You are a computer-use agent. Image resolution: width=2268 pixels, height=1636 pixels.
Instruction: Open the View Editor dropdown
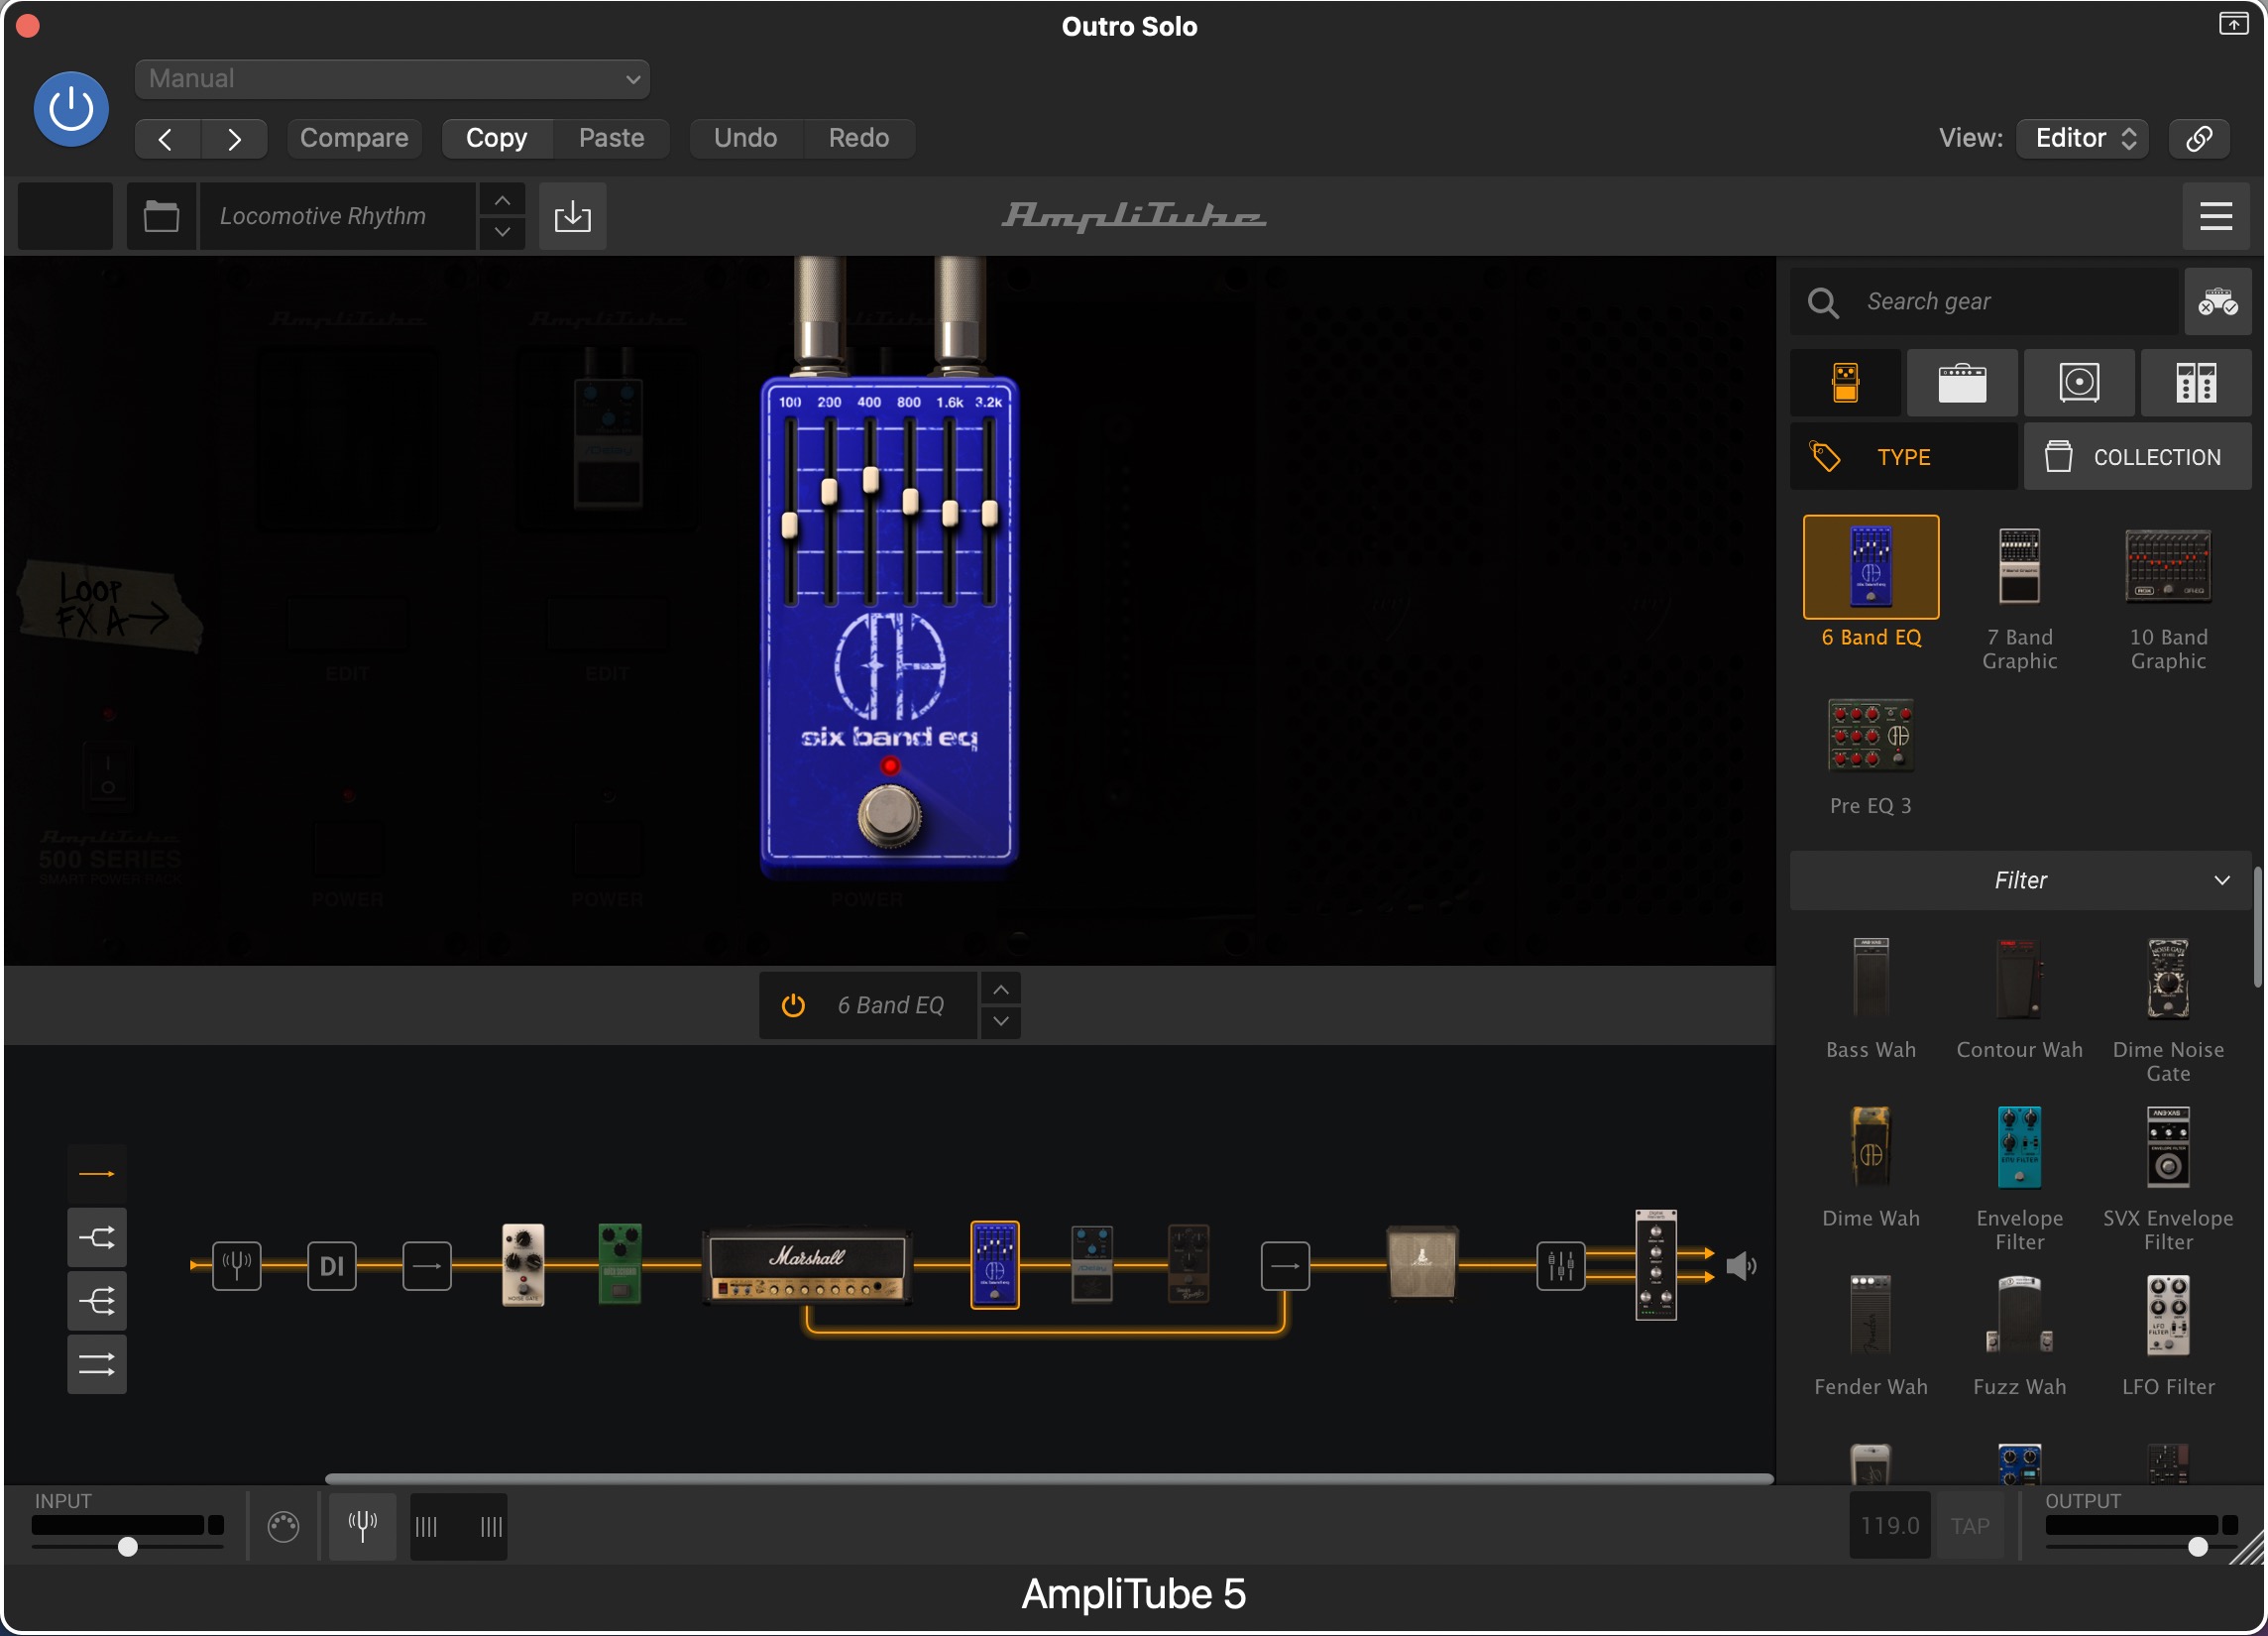pyautogui.click(x=2083, y=138)
